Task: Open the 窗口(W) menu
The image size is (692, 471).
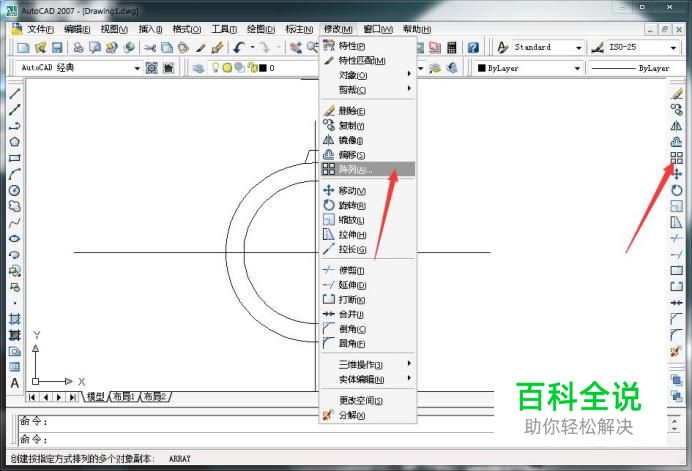Action: coord(378,29)
